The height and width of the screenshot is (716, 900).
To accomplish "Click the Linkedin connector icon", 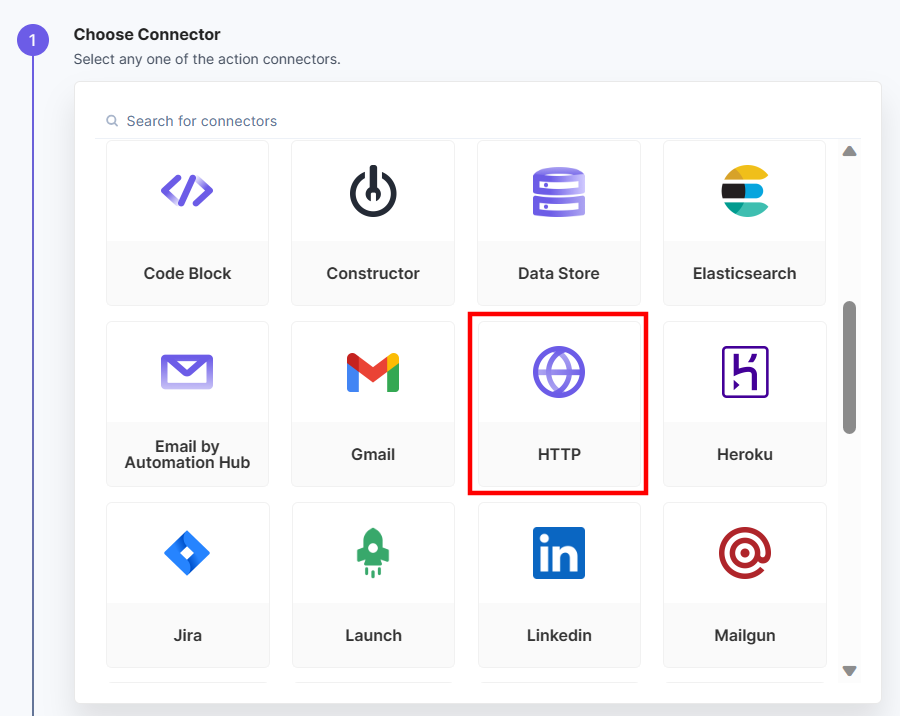I will click(x=558, y=553).
